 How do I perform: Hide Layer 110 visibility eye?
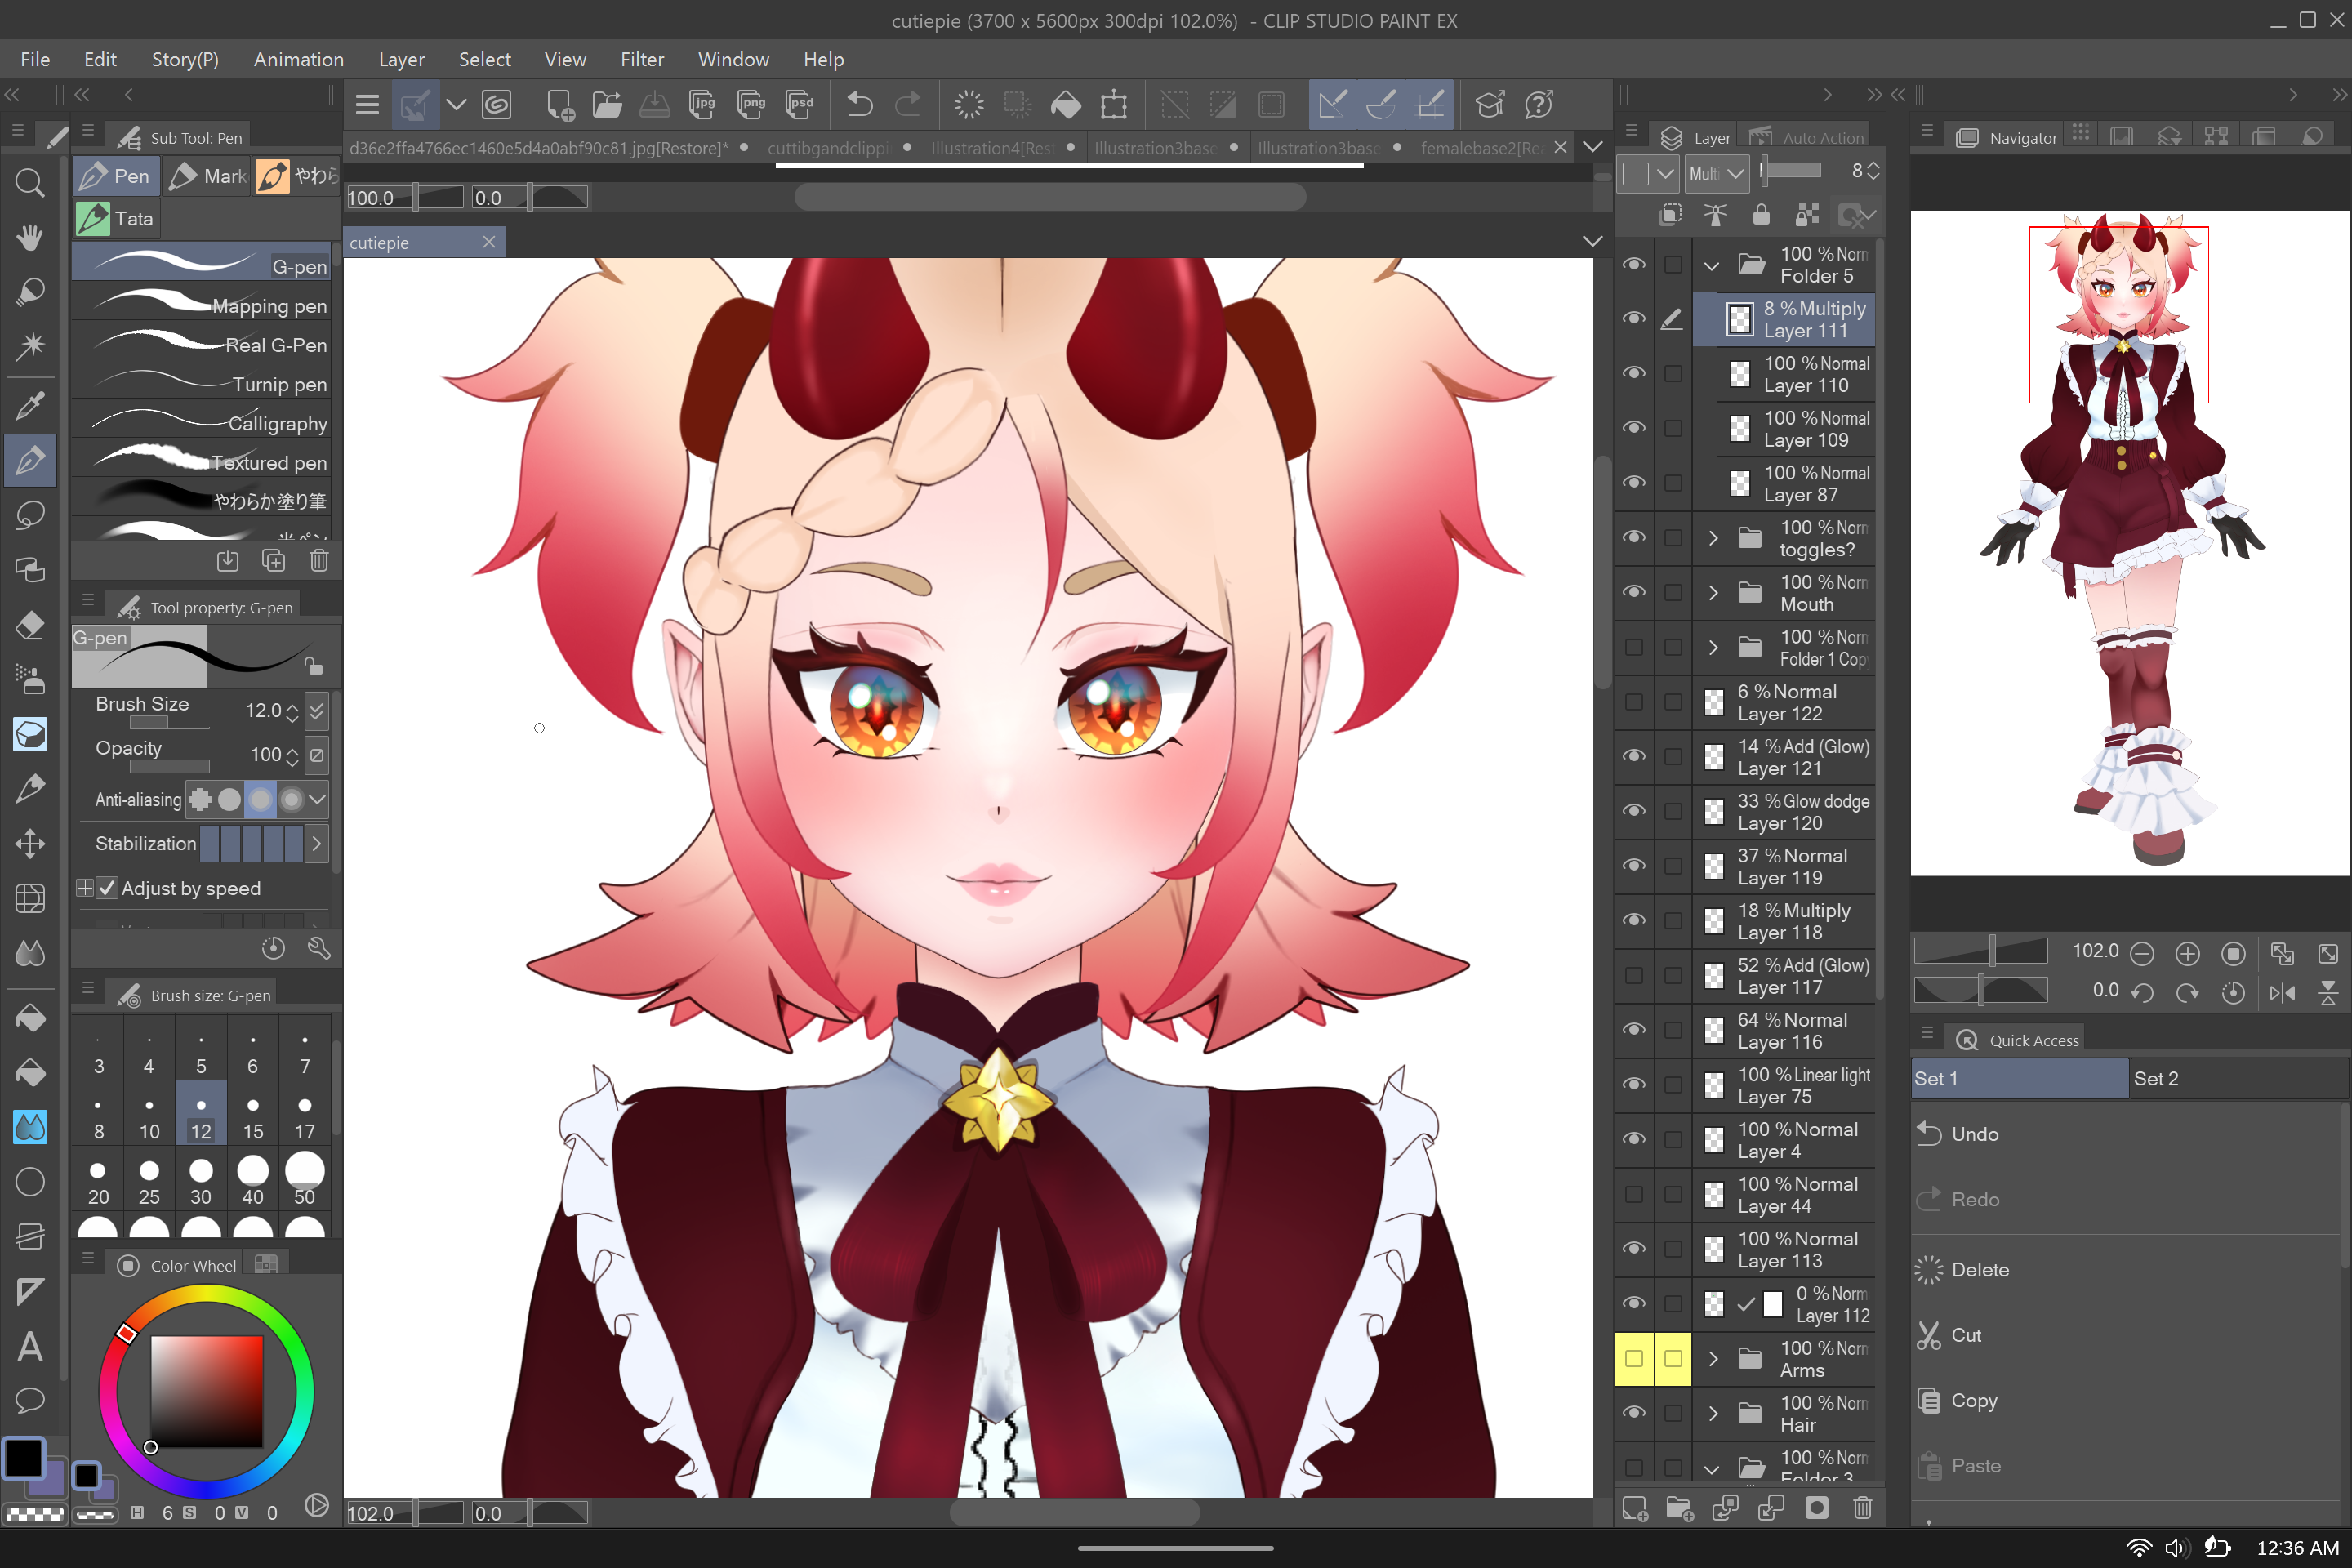point(1634,373)
